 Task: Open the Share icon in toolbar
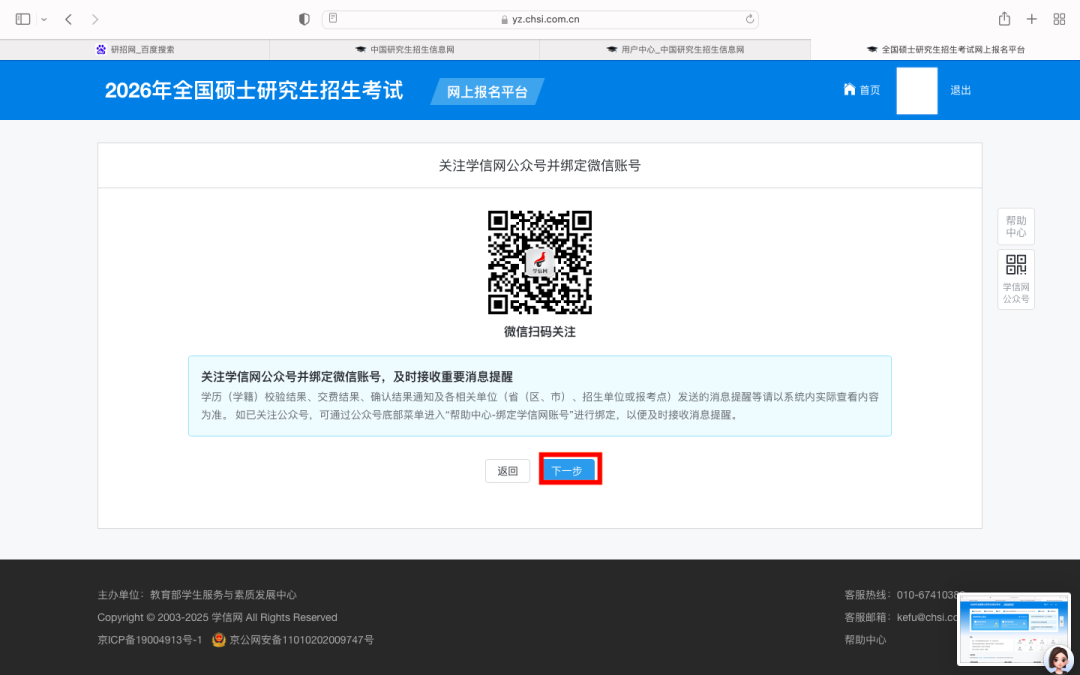pos(1004,19)
